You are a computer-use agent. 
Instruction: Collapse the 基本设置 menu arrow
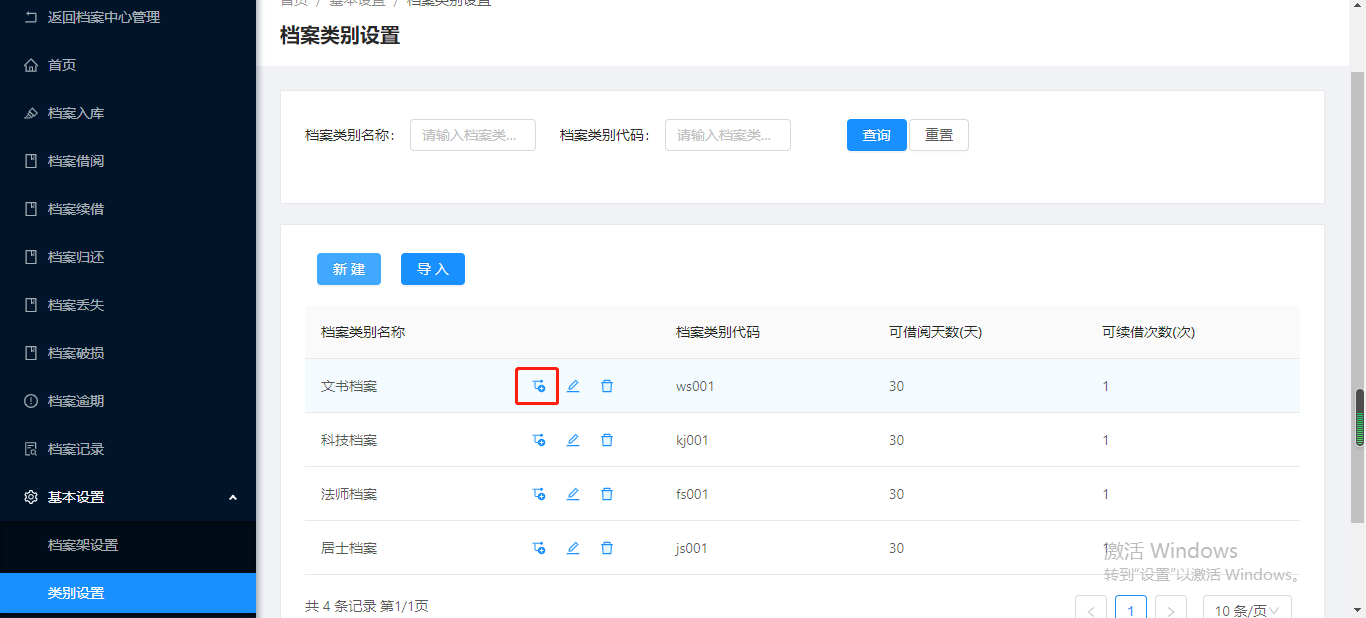pyautogui.click(x=233, y=497)
